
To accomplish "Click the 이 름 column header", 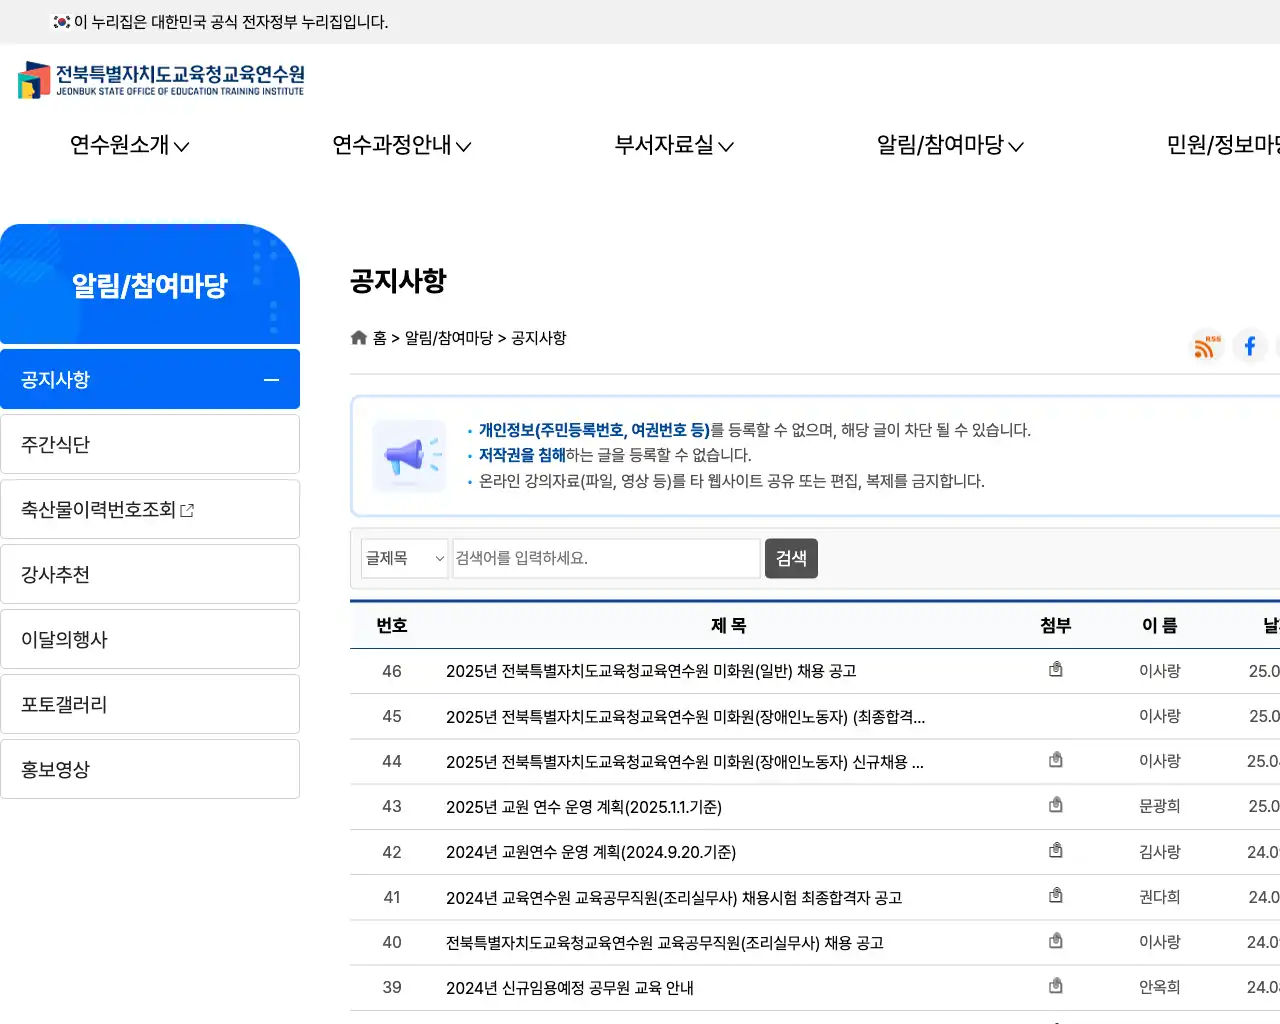I will tap(1160, 625).
